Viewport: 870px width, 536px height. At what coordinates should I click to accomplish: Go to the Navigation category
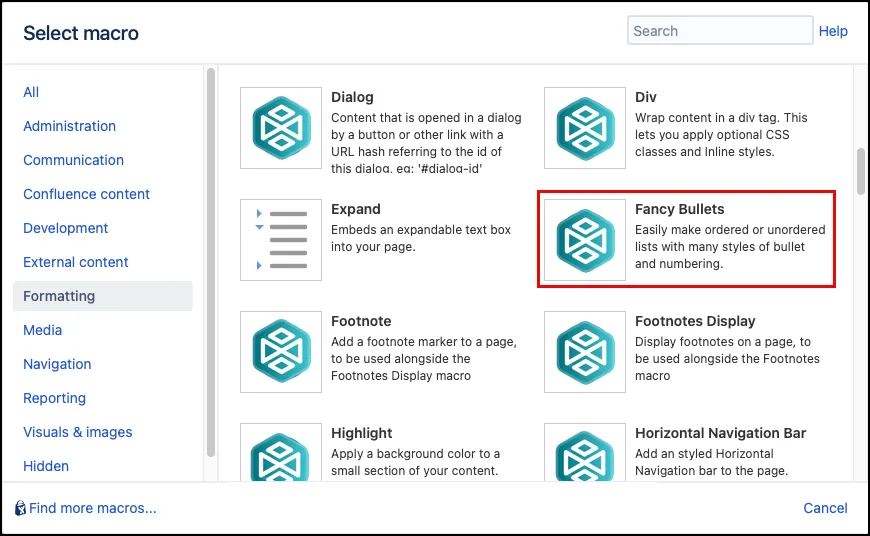coord(57,364)
